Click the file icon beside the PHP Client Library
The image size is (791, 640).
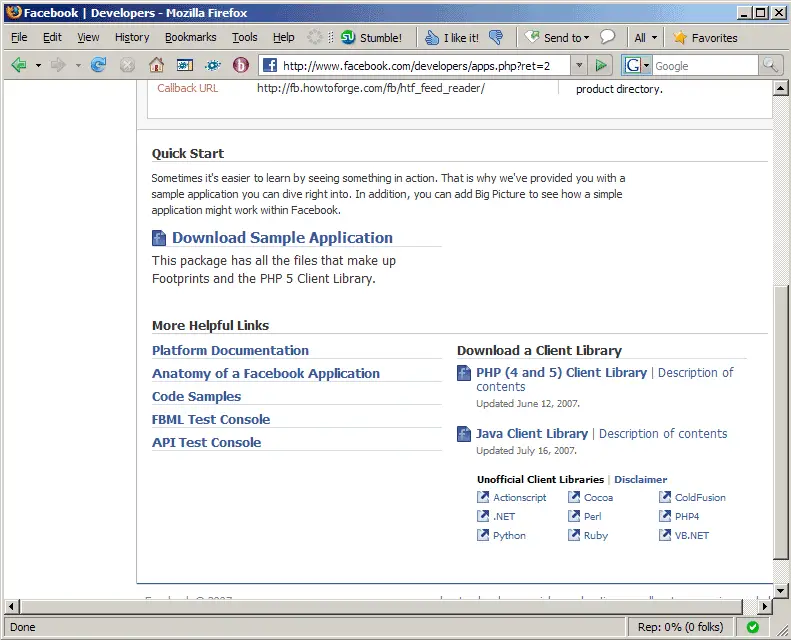coord(464,373)
